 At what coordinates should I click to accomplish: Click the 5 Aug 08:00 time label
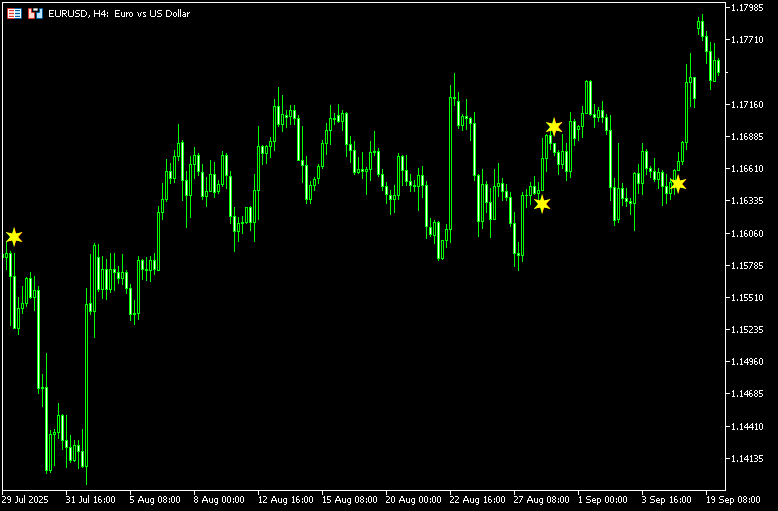click(x=155, y=499)
